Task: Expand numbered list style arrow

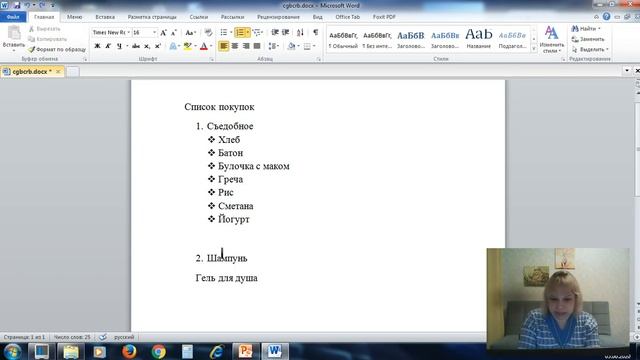Action: coord(248,32)
